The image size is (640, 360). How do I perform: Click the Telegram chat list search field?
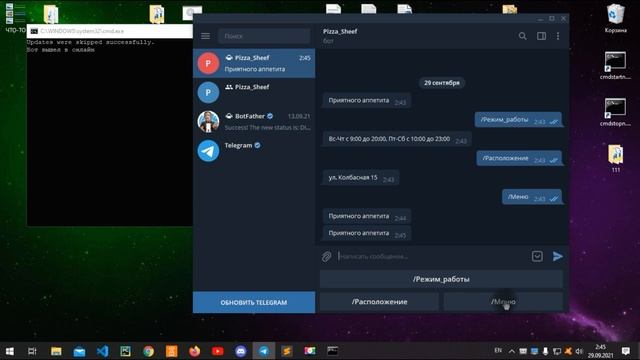264,36
